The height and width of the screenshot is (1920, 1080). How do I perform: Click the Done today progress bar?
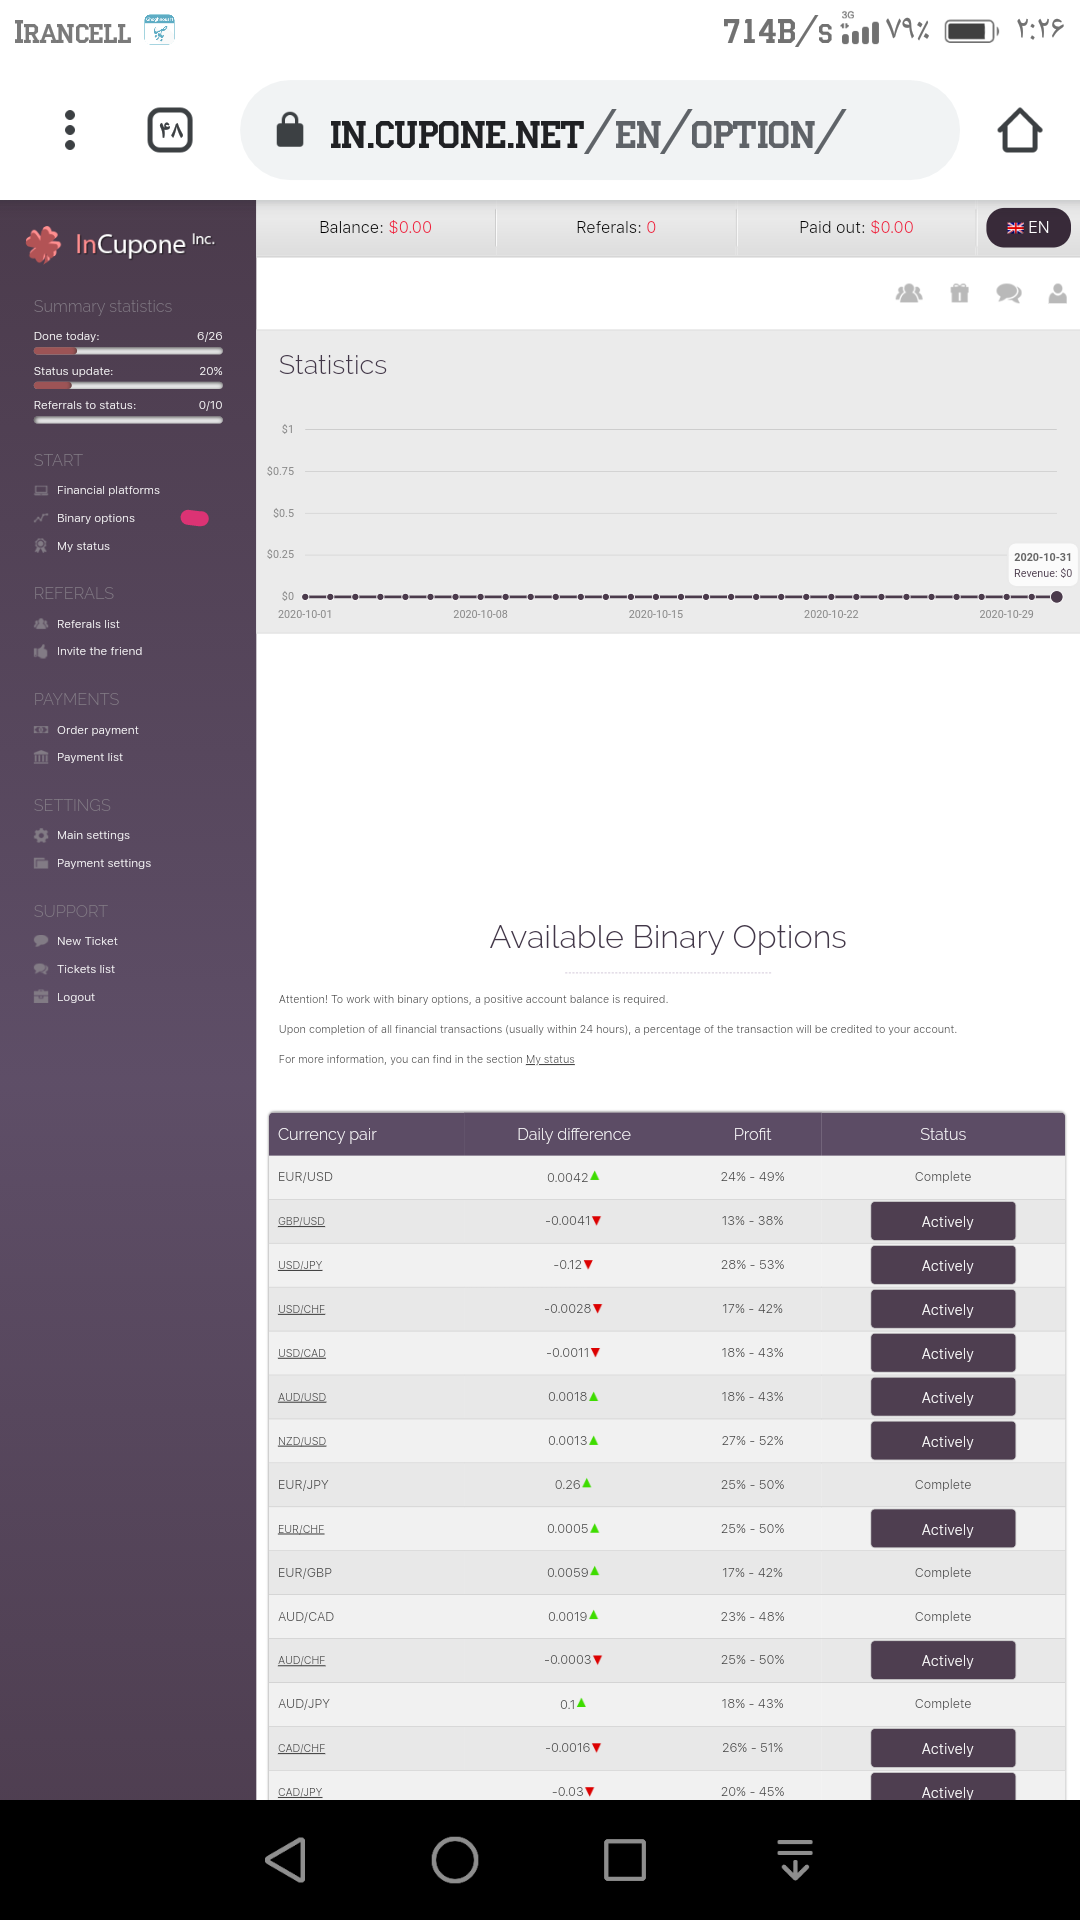click(128, 351)
